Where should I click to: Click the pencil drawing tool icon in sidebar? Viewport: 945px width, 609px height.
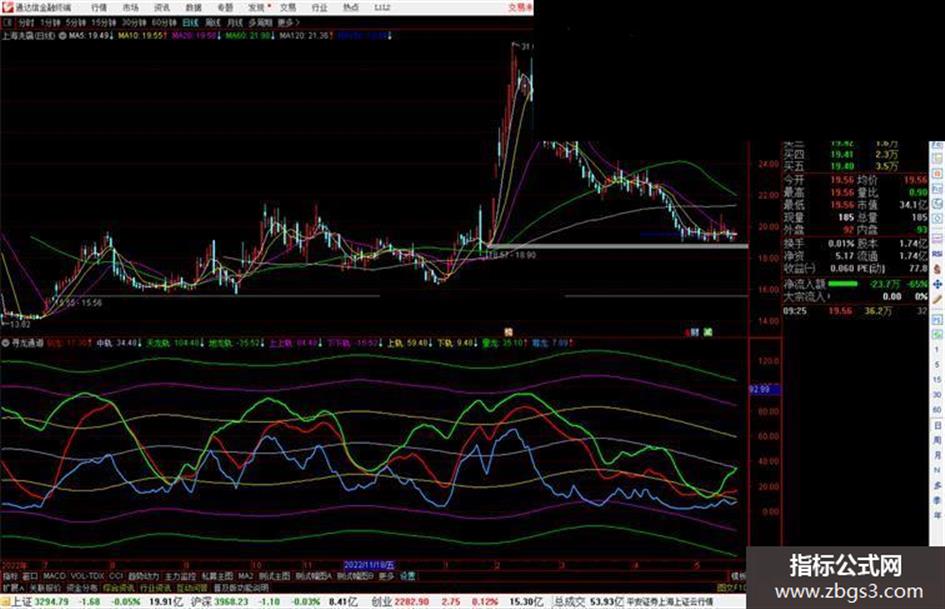point(937,299)
